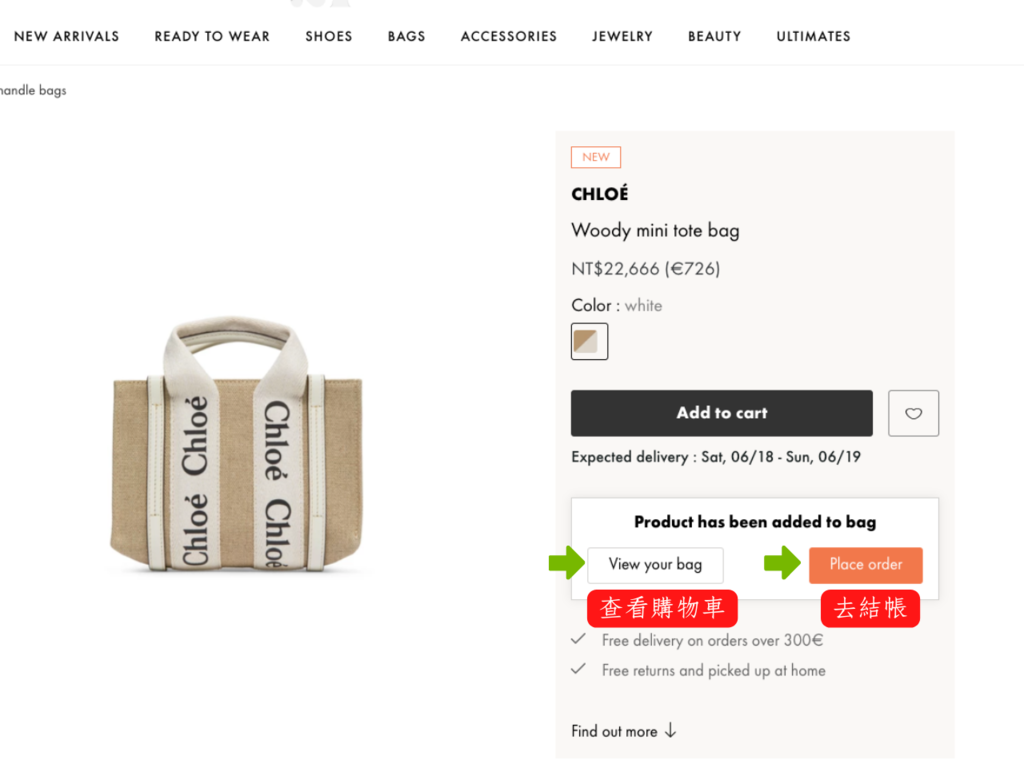Click the Chloé Woody tote product image

pyautogui.click(x=235, y=445)
